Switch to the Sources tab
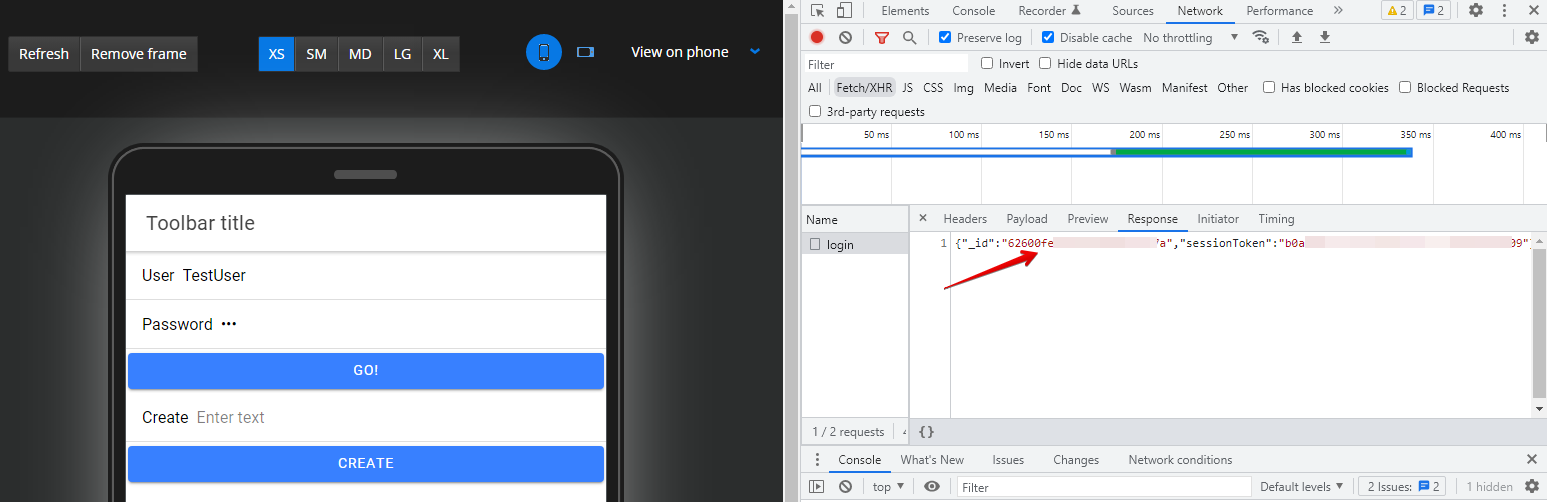Image resolution: width=1547 pixels, height=502 pixels. (1133, 11)
